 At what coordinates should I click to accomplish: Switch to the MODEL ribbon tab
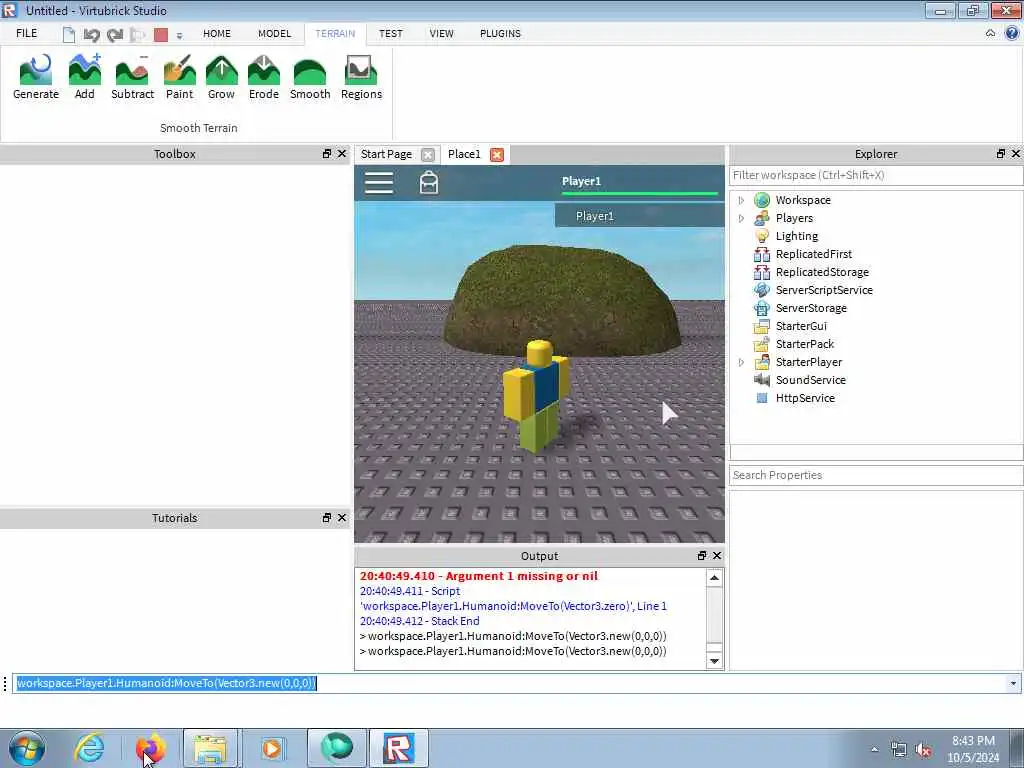[x=274, y=33]
